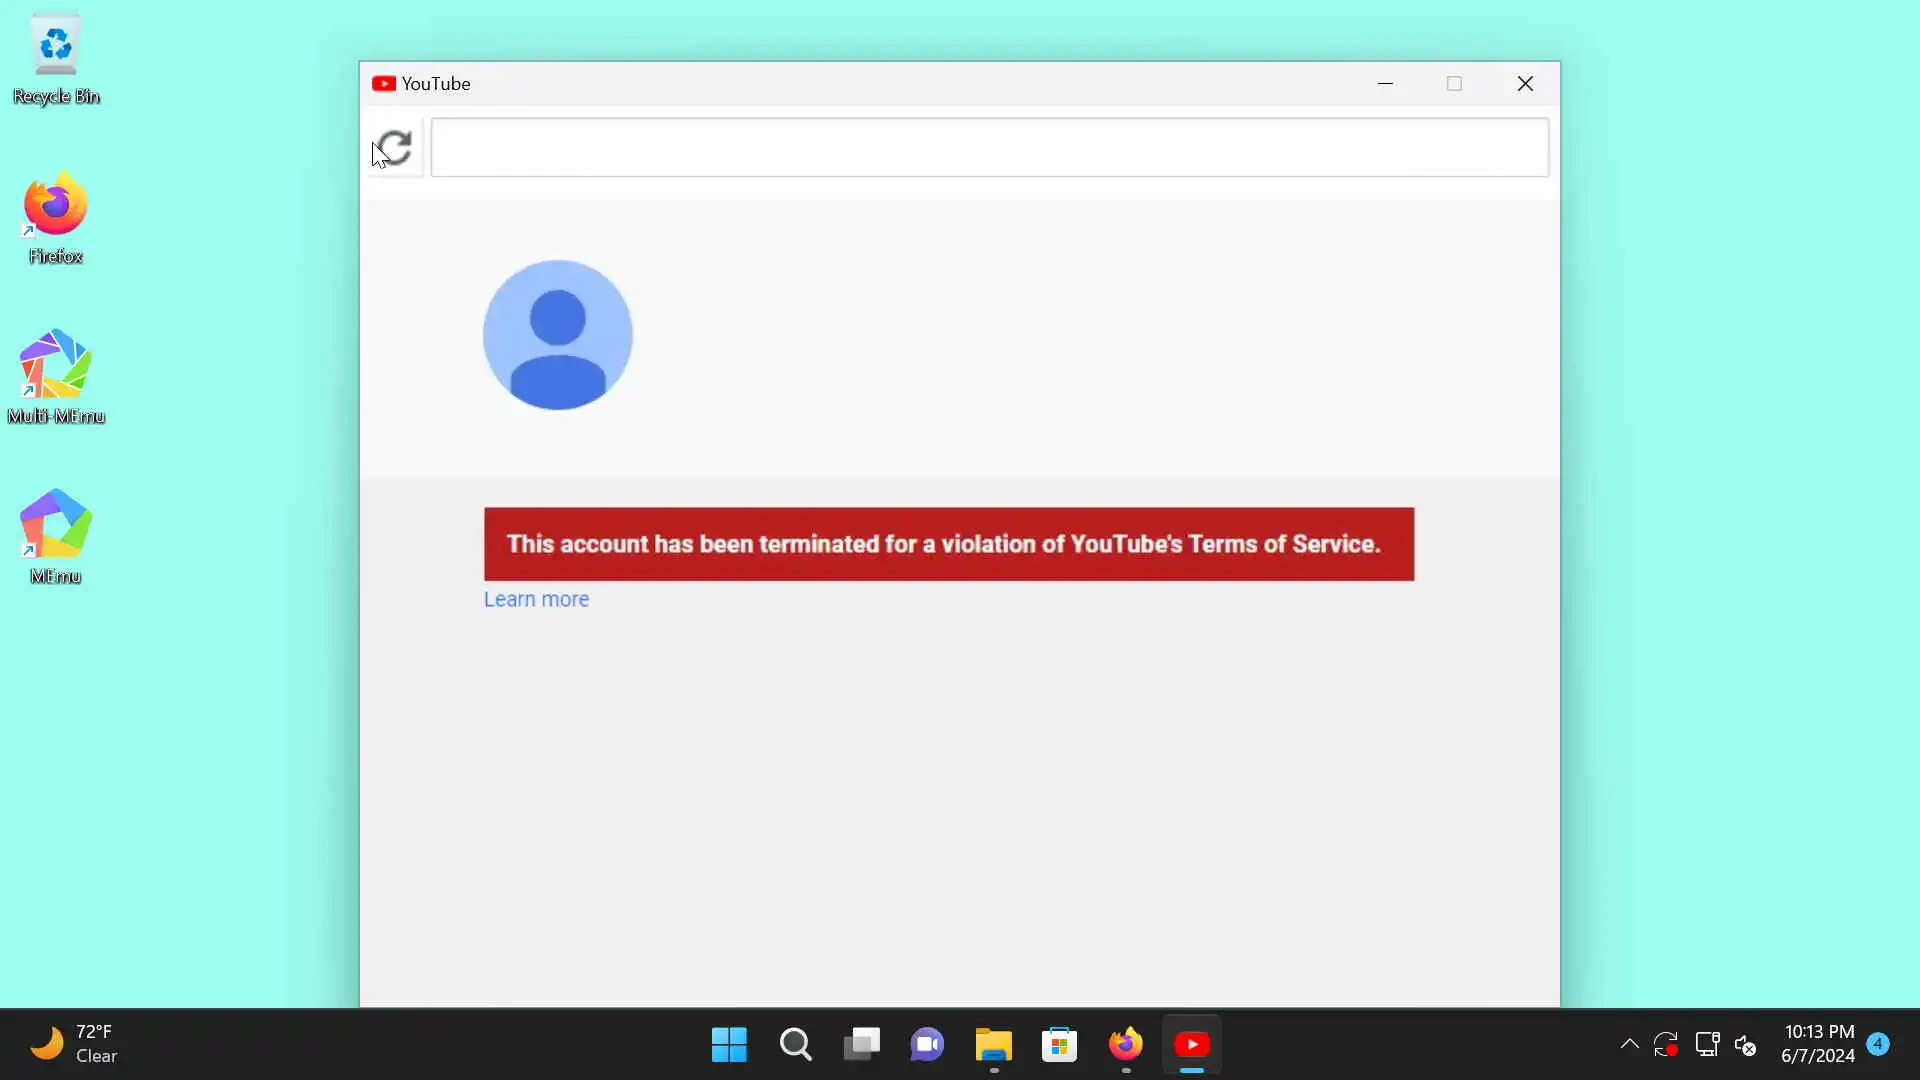
Task: Open the Multi-MEmu desktop shortcut
Action: 56,377
